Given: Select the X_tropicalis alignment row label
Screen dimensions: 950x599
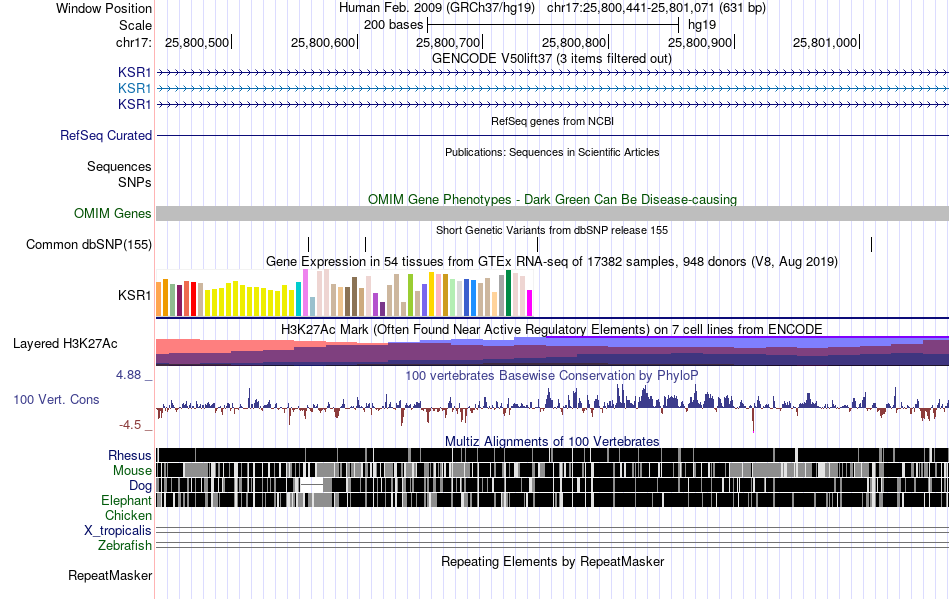Looking at the screenshot, I should (118, 531).
